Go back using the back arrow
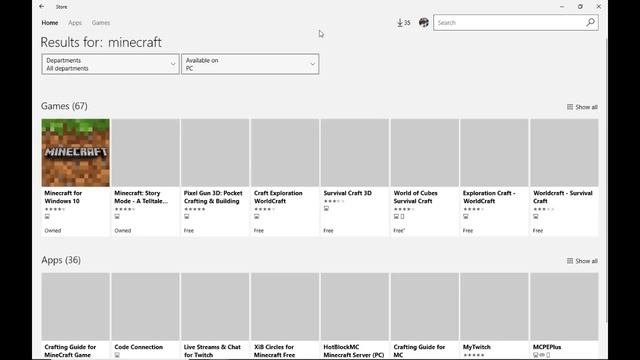The width and height of the screenshot is (640, 360). coord(42,7)
